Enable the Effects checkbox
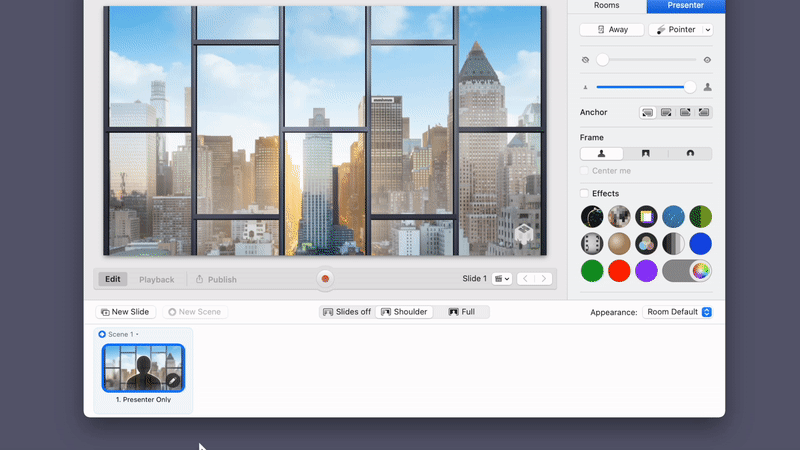The image size is (800, 450). 584,193
